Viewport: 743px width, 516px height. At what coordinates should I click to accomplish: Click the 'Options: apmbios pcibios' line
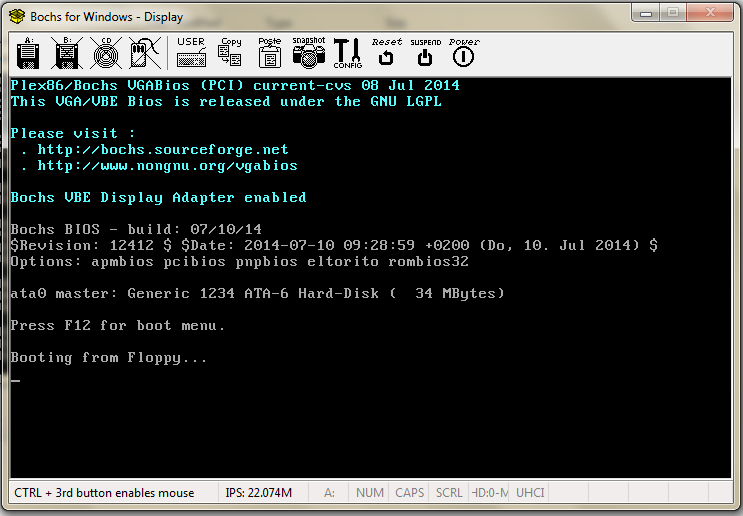(240, 262)
